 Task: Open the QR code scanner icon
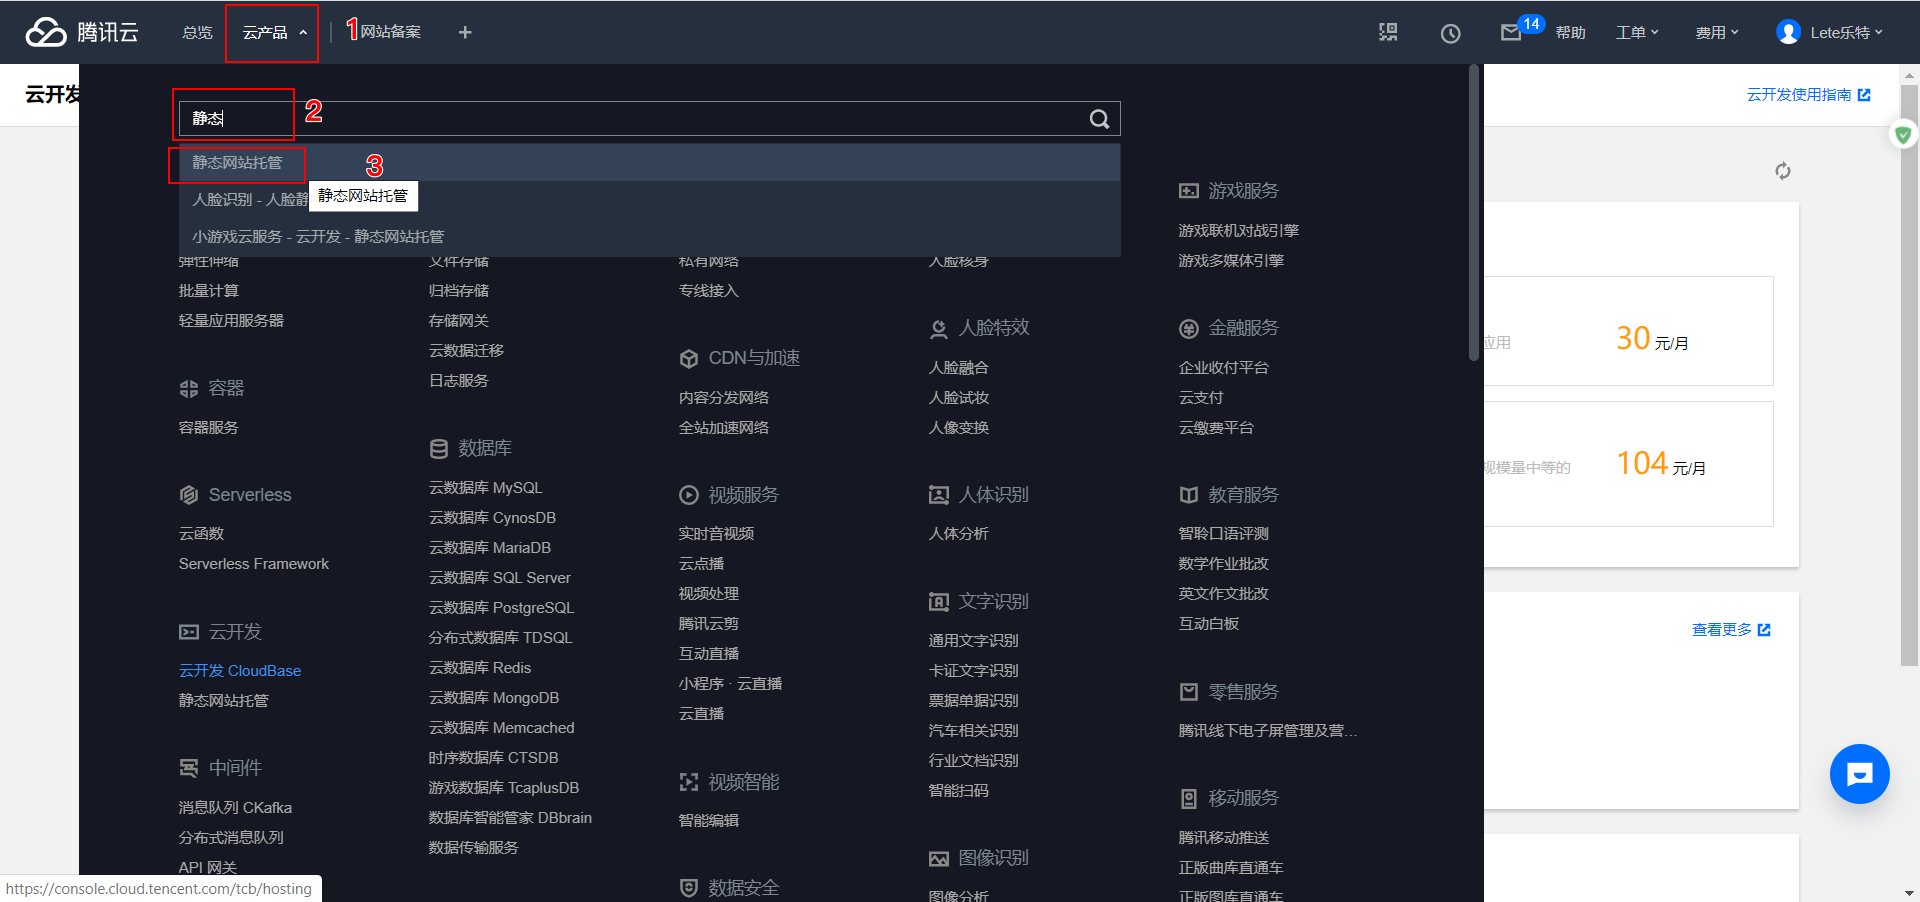1388,32
